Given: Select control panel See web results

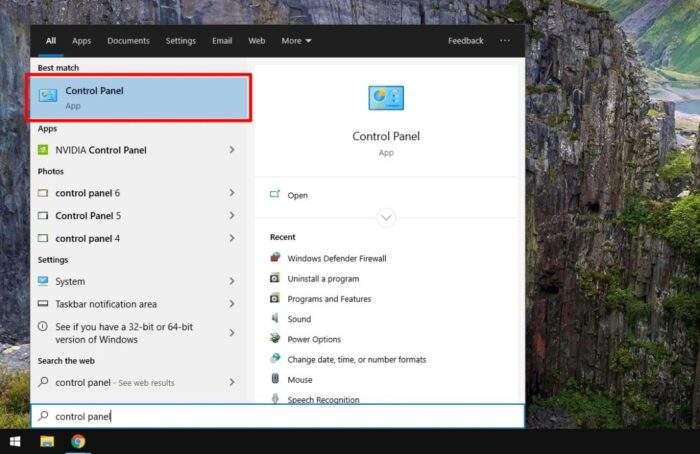Looking at the screenshot, I should 138,382.
